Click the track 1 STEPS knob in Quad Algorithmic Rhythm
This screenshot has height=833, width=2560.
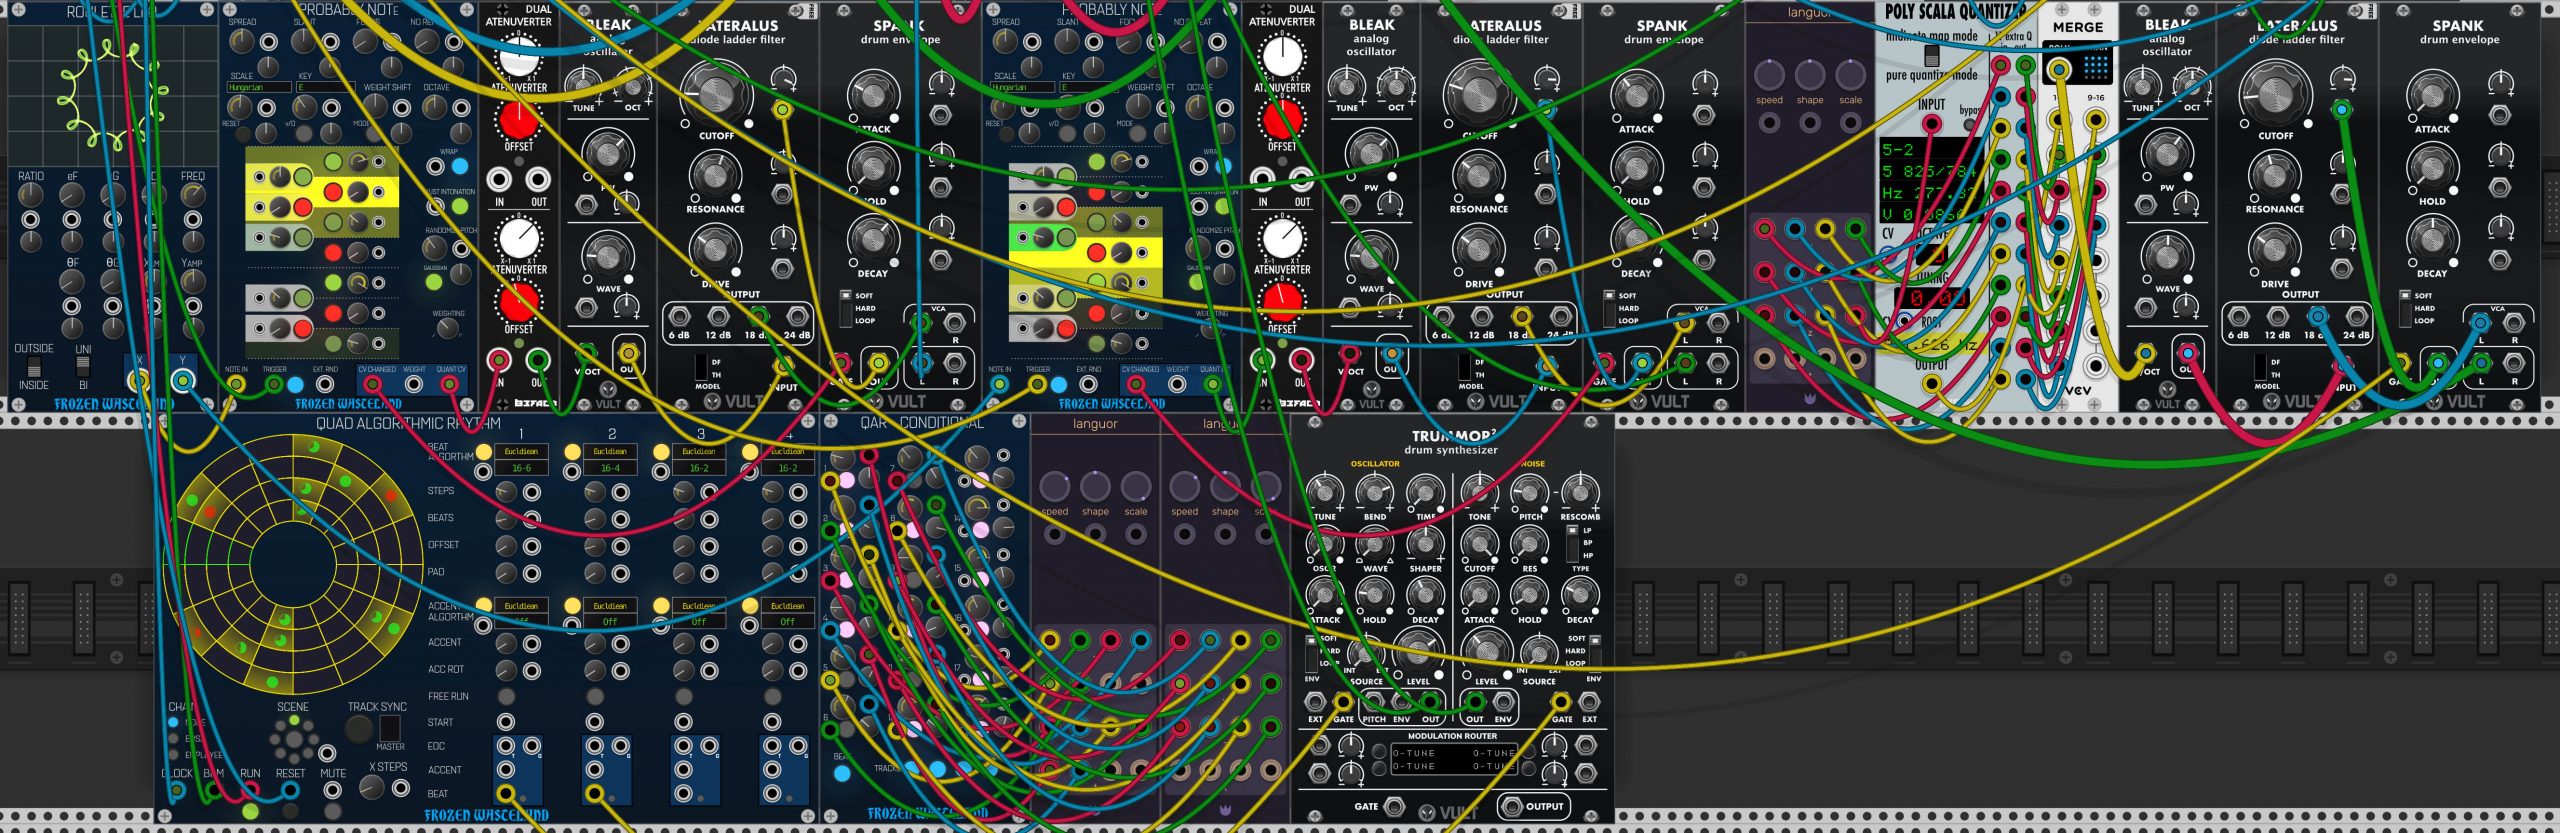click(507, 491)
